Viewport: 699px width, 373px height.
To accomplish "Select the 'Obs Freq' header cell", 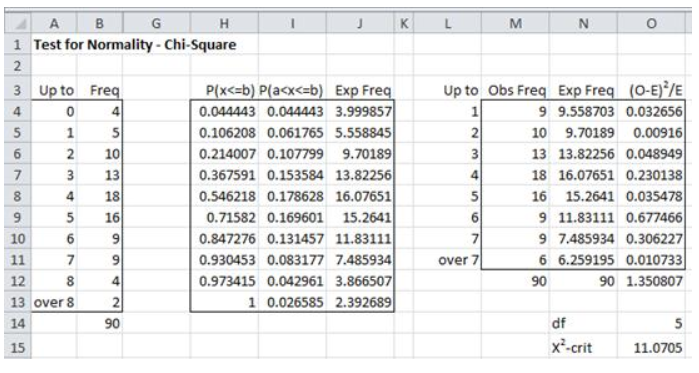I will [x=515, y=90].
